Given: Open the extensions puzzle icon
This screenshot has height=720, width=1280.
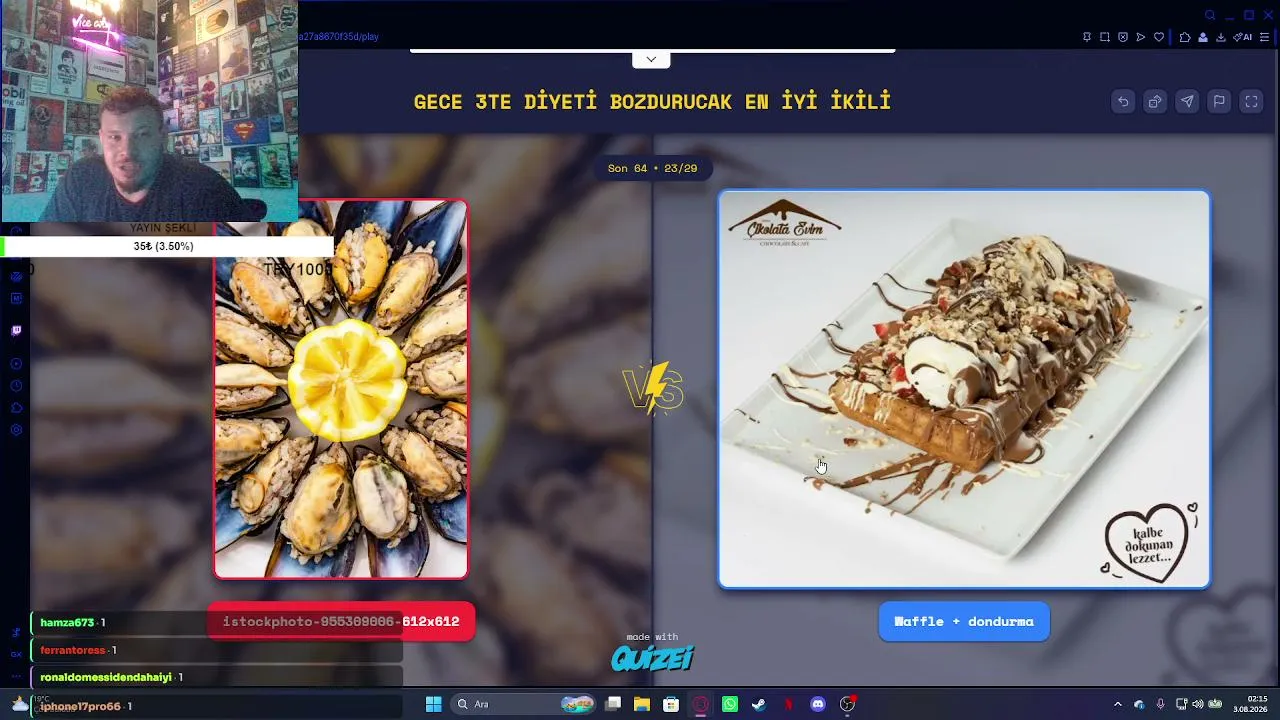Looking at the screenshot, I should pos(1185,37).
